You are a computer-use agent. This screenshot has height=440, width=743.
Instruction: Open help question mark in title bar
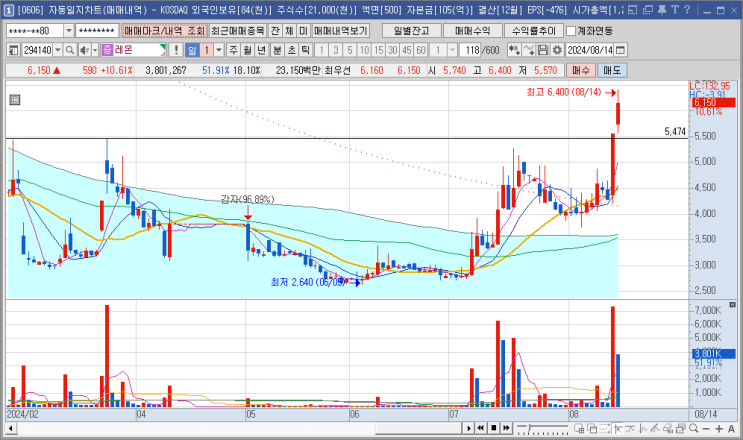pyautogui.click(x=687, y=9)
